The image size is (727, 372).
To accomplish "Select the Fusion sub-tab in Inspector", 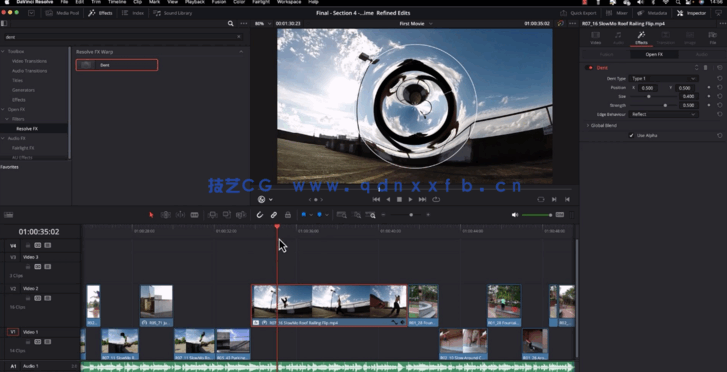I will (606, 54).
